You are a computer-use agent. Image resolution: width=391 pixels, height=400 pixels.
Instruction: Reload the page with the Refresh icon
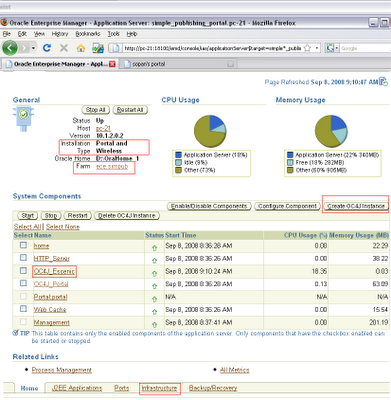click(47, 48)
